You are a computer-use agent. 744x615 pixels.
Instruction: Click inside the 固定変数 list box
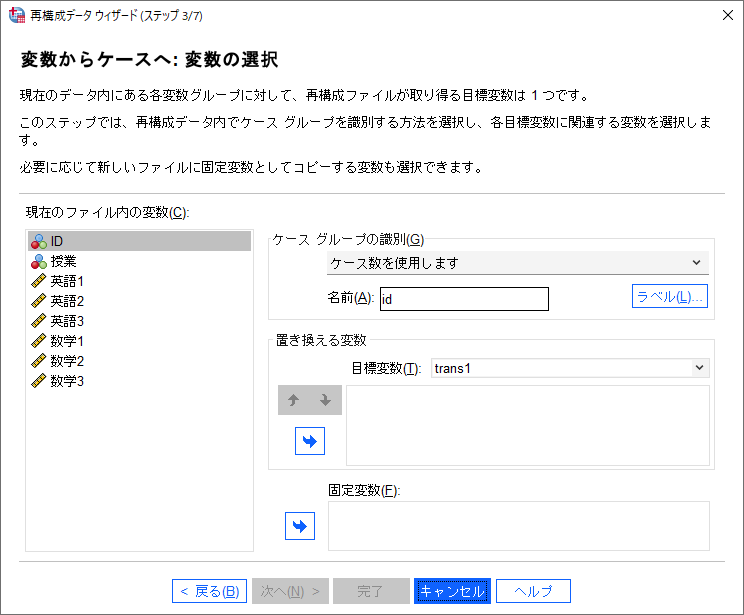coord(518,526)
